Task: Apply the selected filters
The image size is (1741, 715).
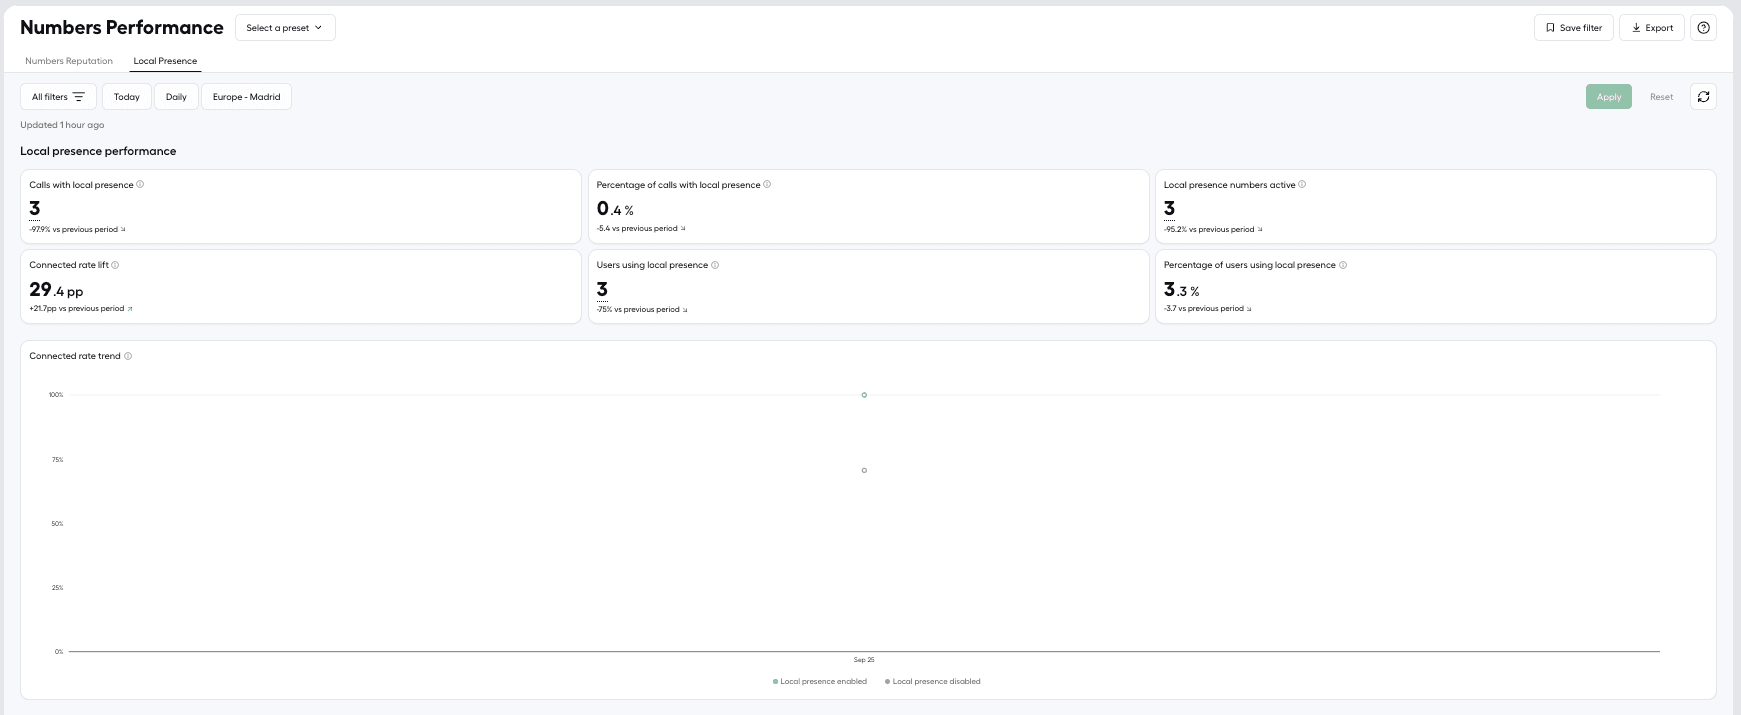Action: (1609, 97)
